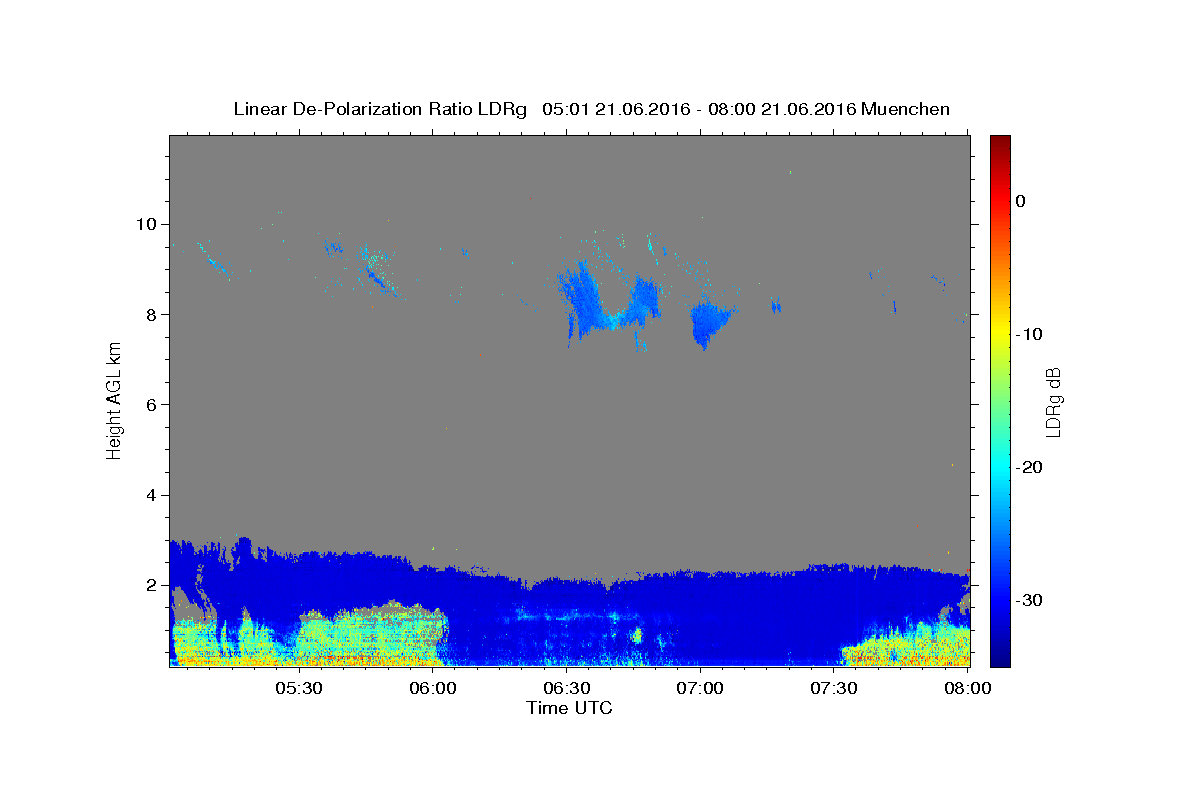Click the '05:30' time tick label
1200x800 pixels.
tap(298, 689)
